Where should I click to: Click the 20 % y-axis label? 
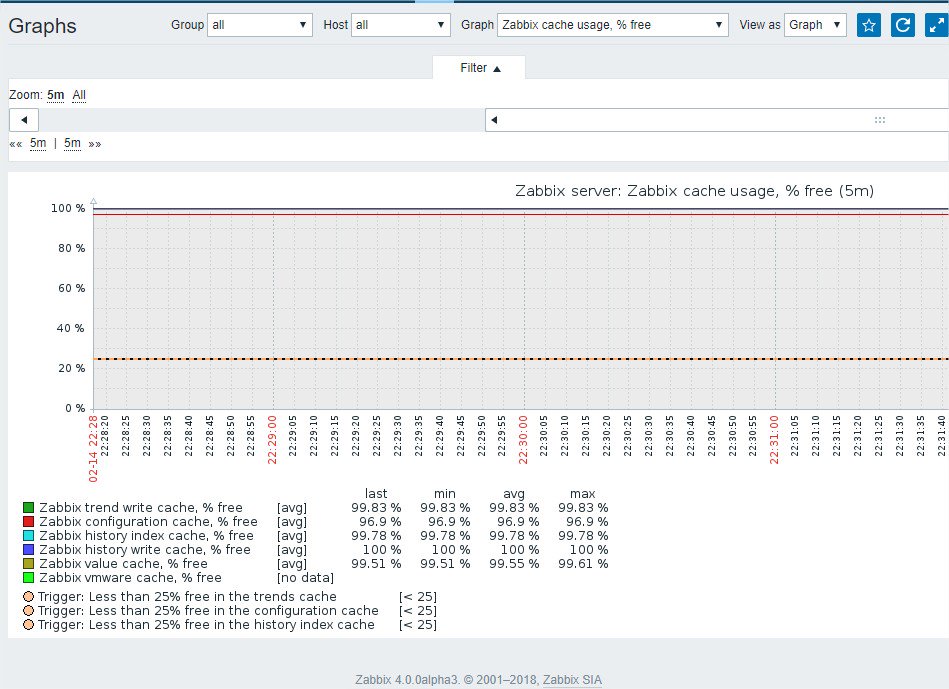pyautogui.click(x=71, y=368)
